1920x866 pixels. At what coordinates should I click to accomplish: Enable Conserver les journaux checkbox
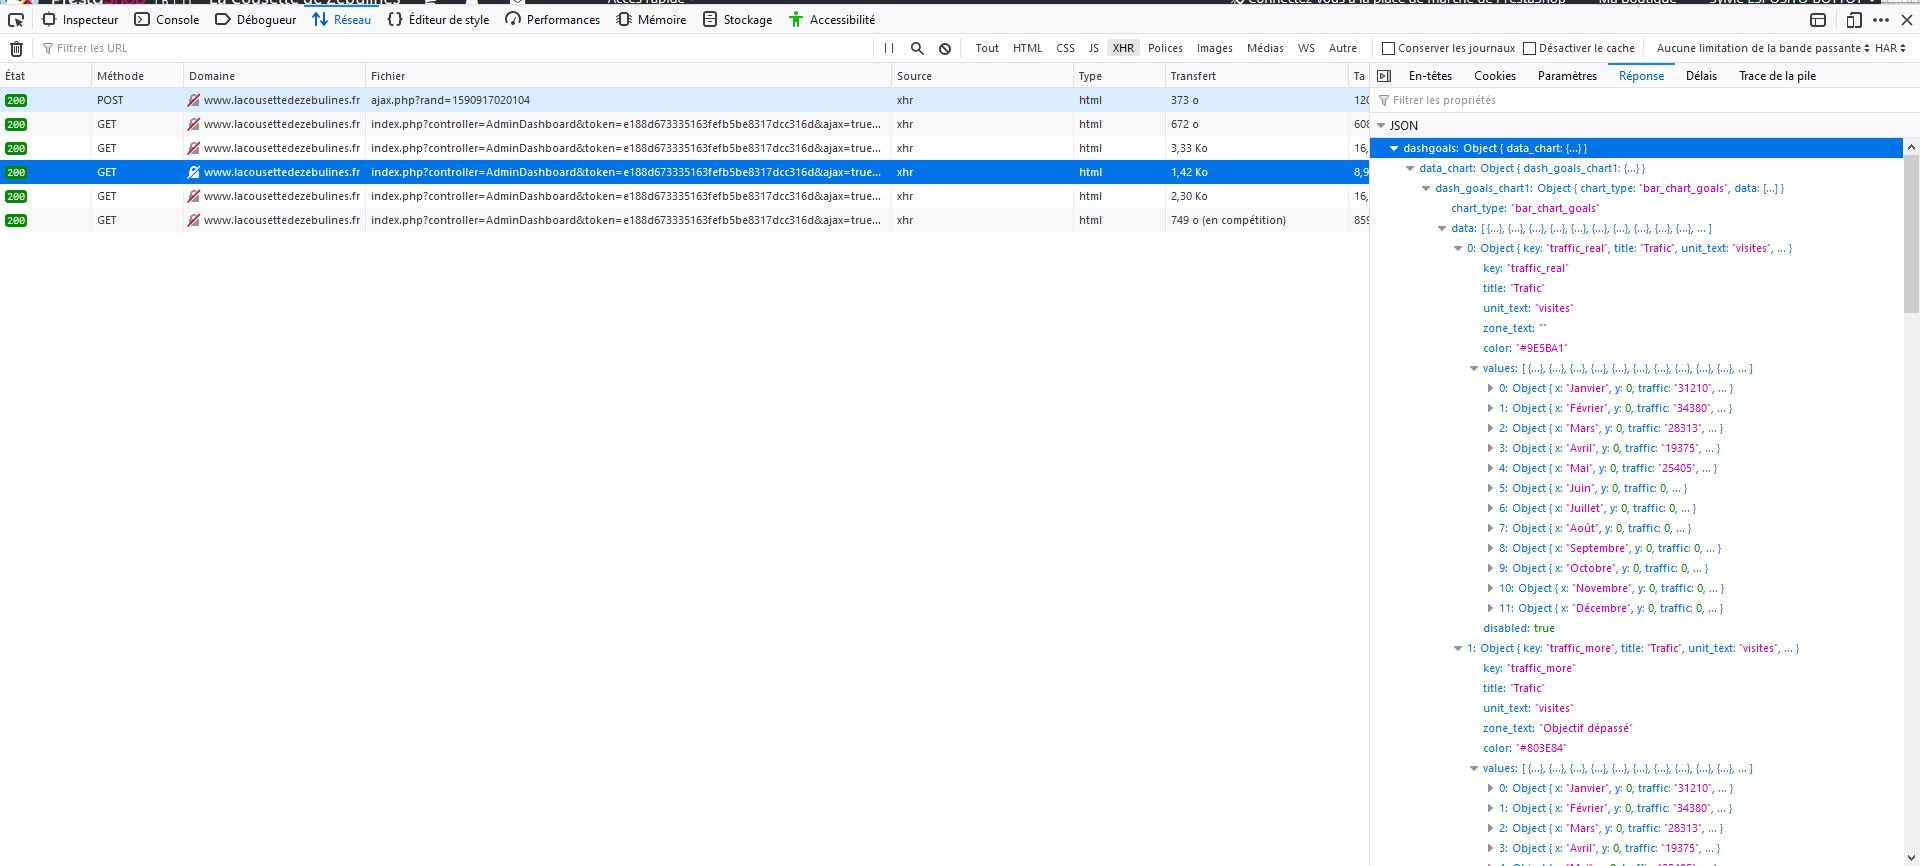1388,48
